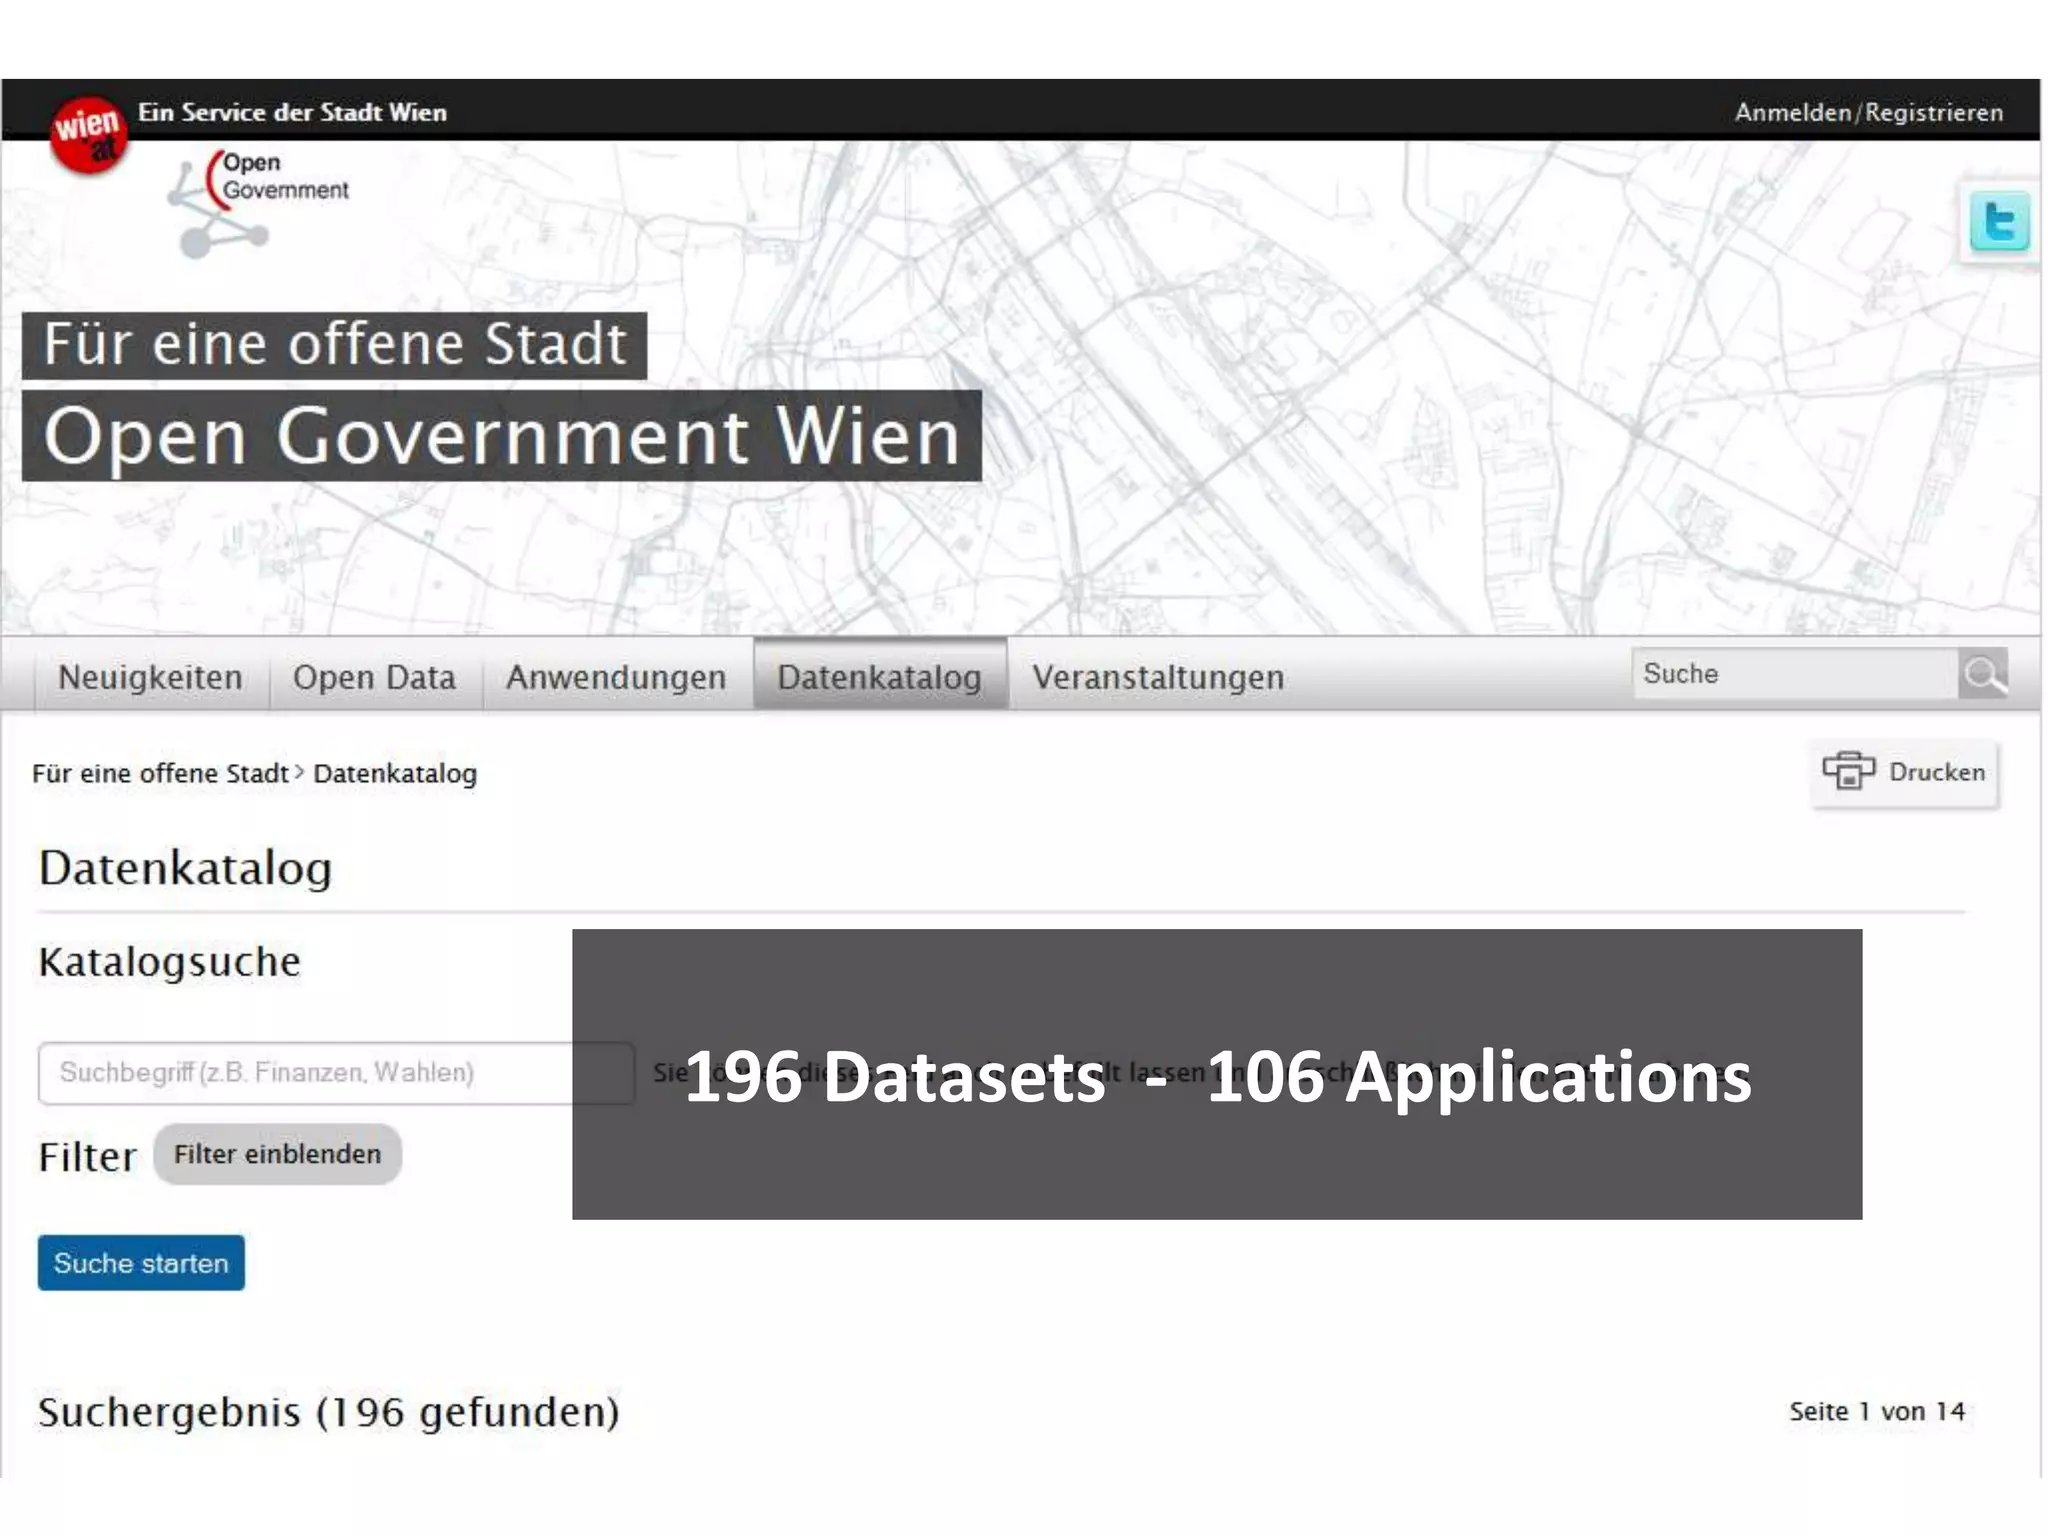Click the Datenkatalog breadcrumb entry
Screen dimensions: 2048x1536
[395, 773]
